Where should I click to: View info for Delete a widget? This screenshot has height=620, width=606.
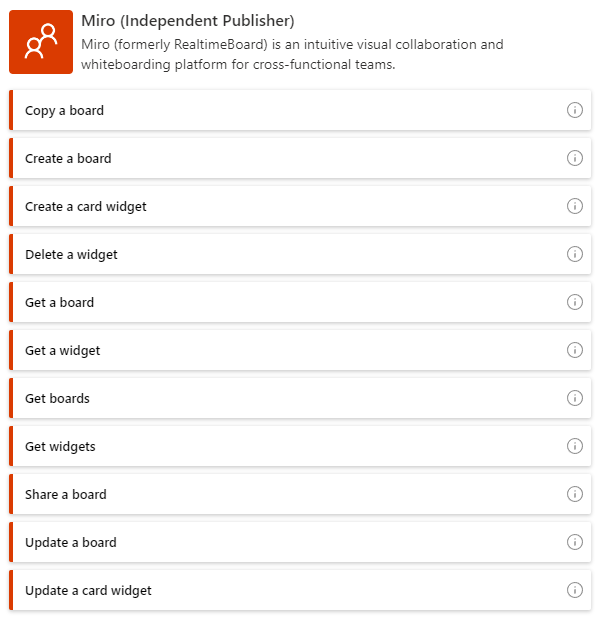click(574, 254)
